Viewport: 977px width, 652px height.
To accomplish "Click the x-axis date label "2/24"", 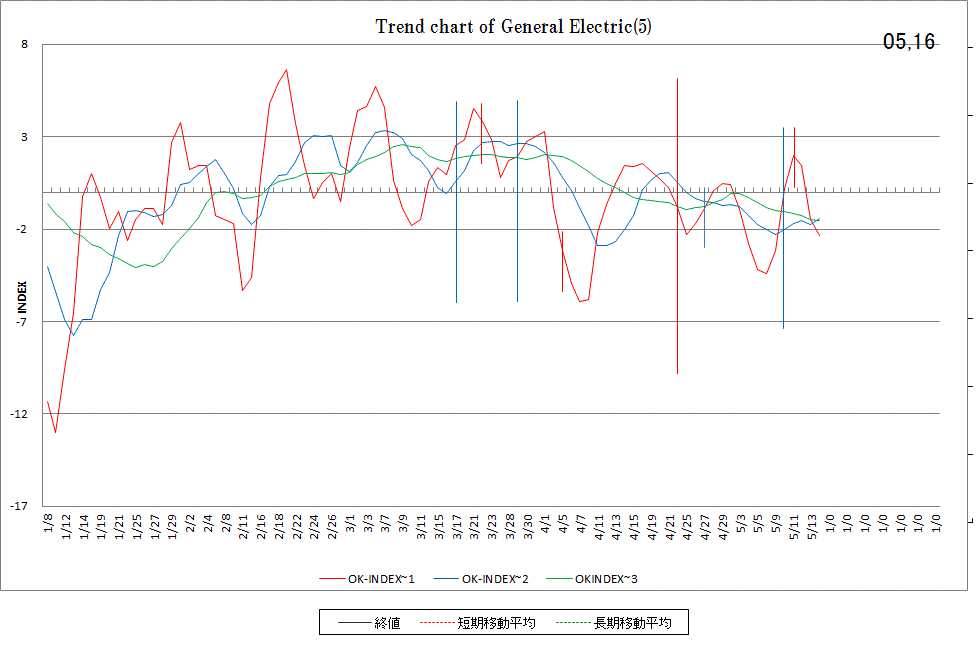I will point(314,527).
